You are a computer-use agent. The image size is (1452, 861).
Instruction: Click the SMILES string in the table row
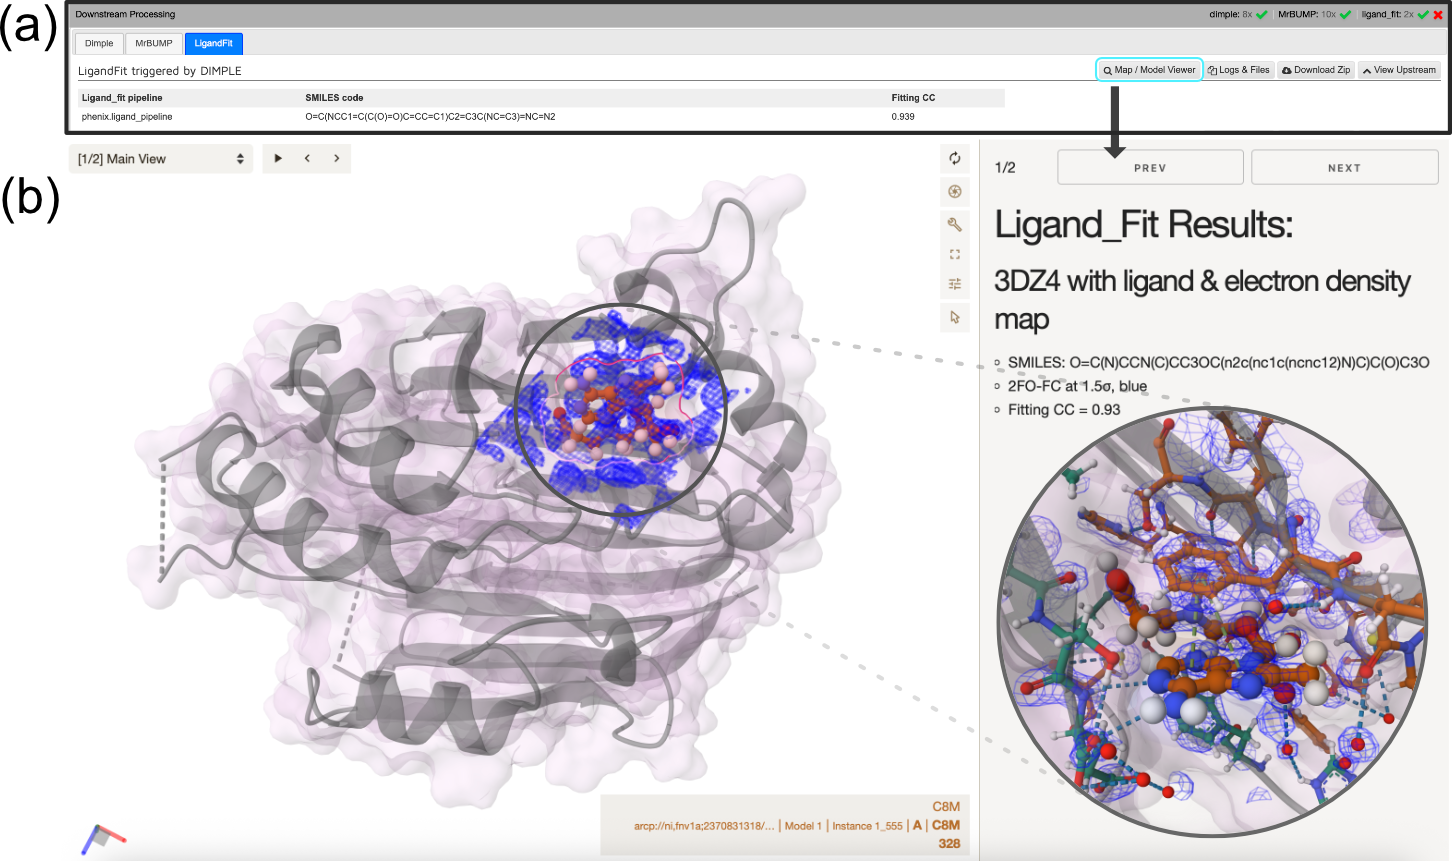430,117
